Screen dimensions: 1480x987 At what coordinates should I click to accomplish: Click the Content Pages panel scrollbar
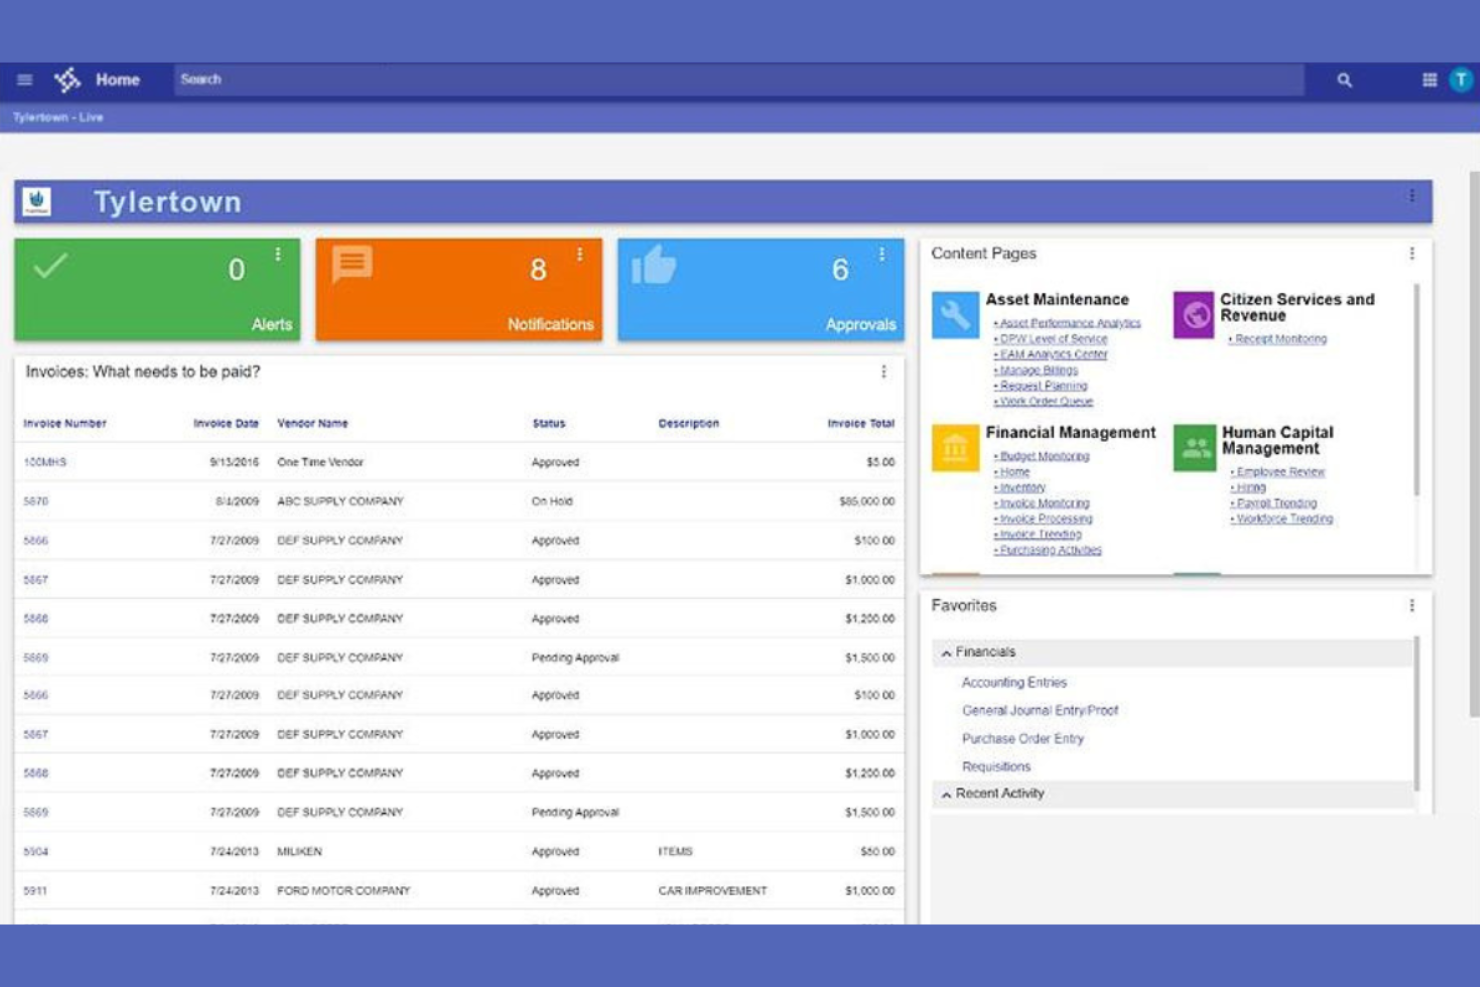(1416, 390)
